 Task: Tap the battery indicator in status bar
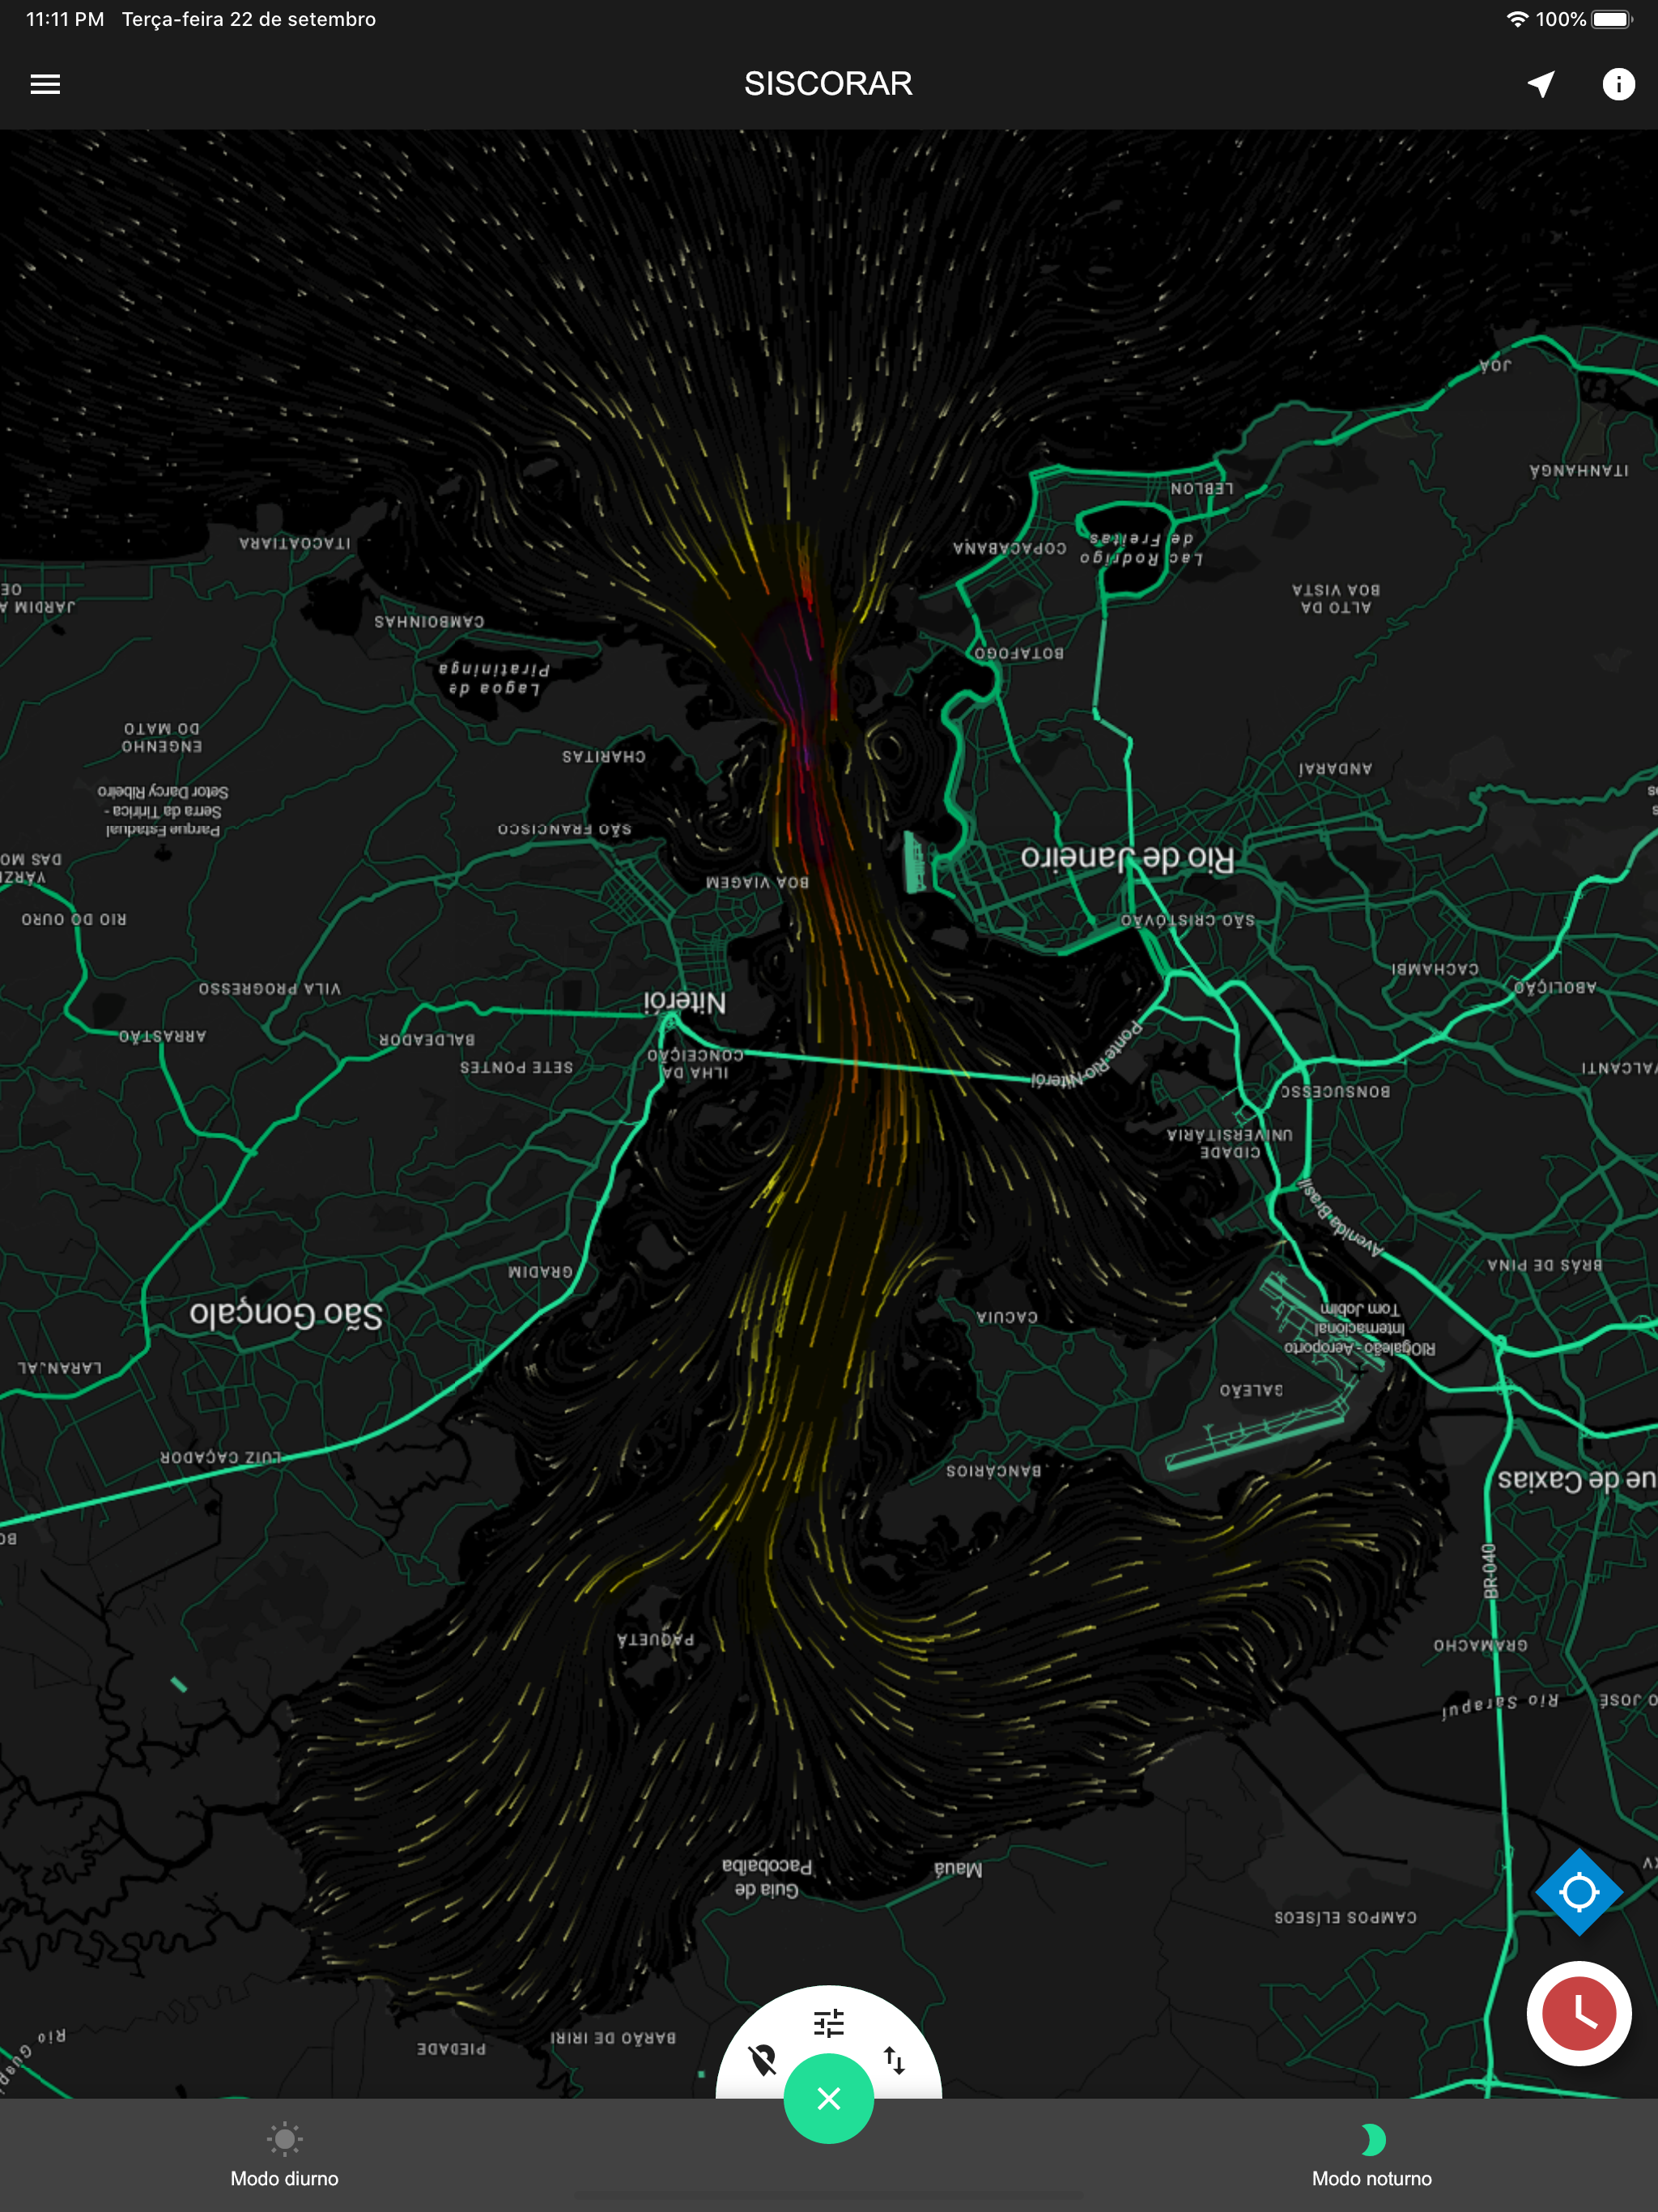pos(1611,19)
